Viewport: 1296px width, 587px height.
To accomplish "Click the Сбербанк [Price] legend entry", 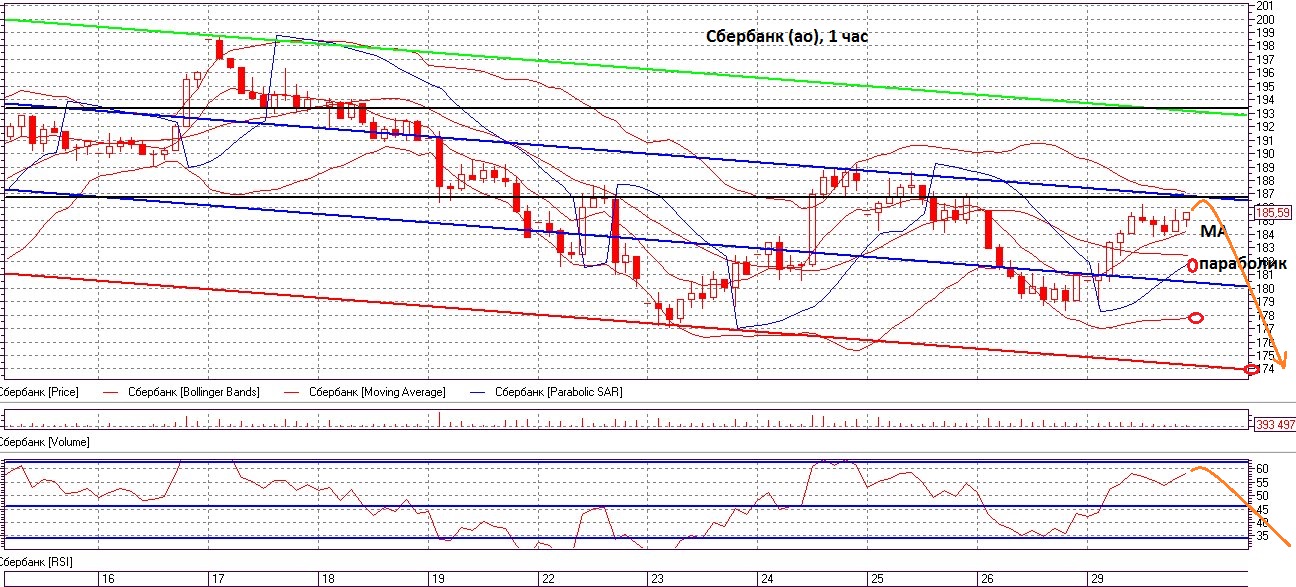I will click(x=39, y=392).
